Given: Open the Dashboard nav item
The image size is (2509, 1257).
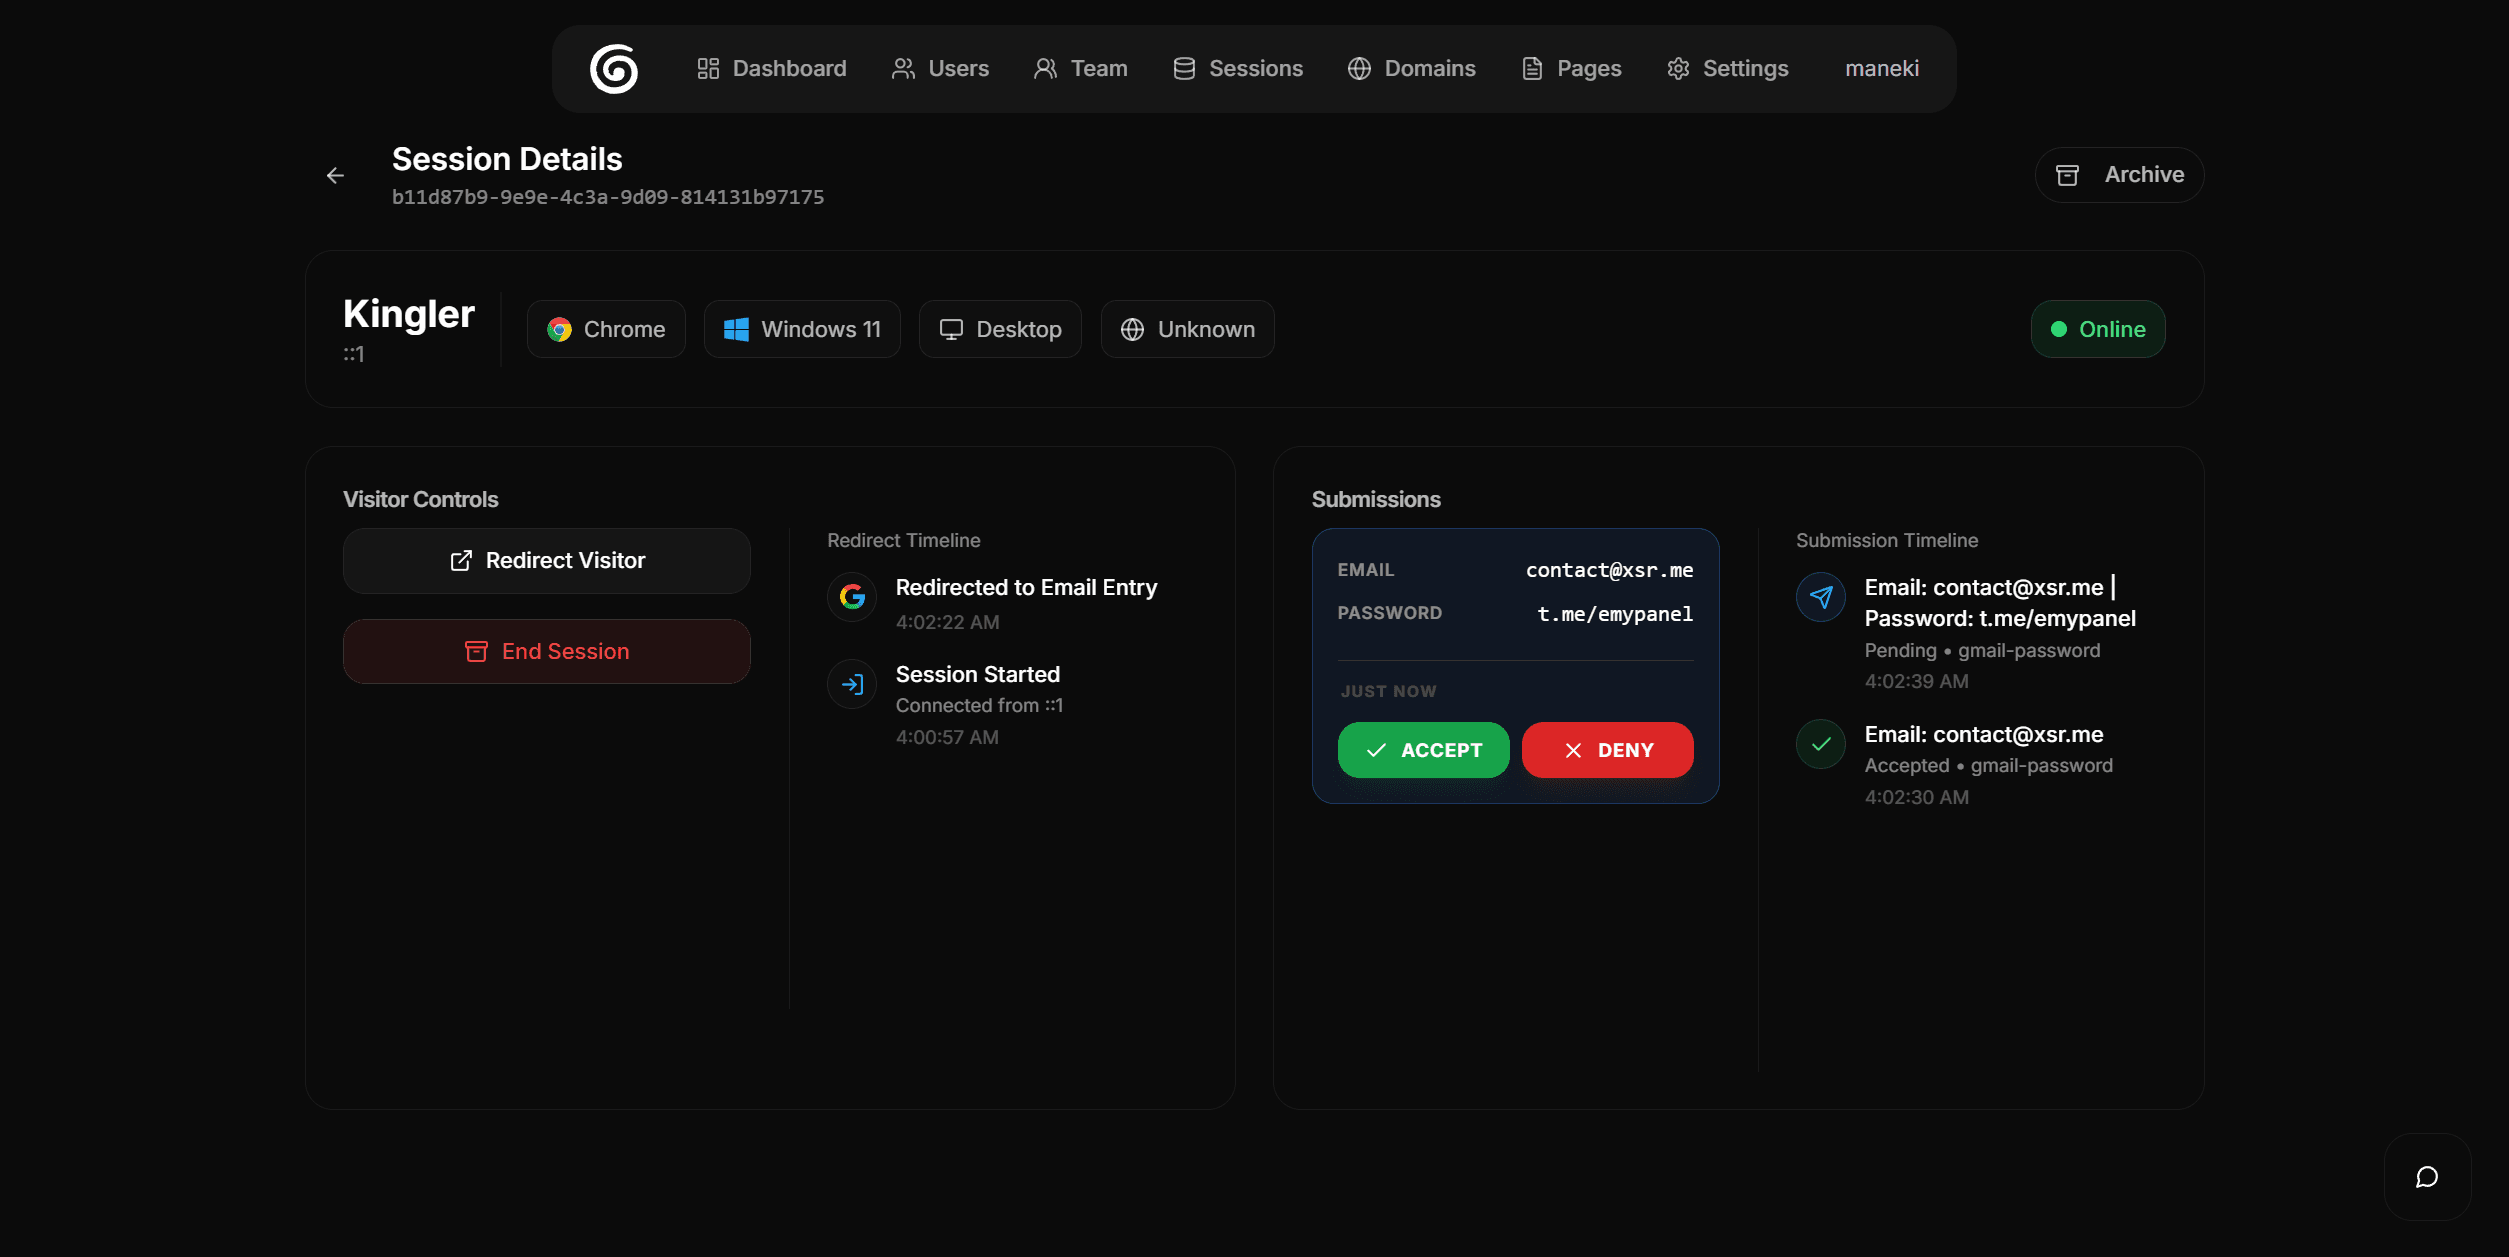Looking at the screenshot, I should 771,69.
